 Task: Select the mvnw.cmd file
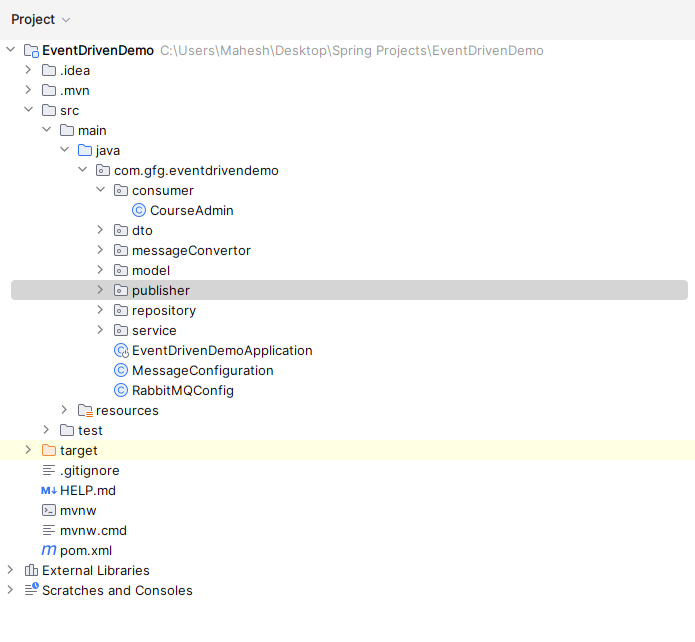(93, 530)
